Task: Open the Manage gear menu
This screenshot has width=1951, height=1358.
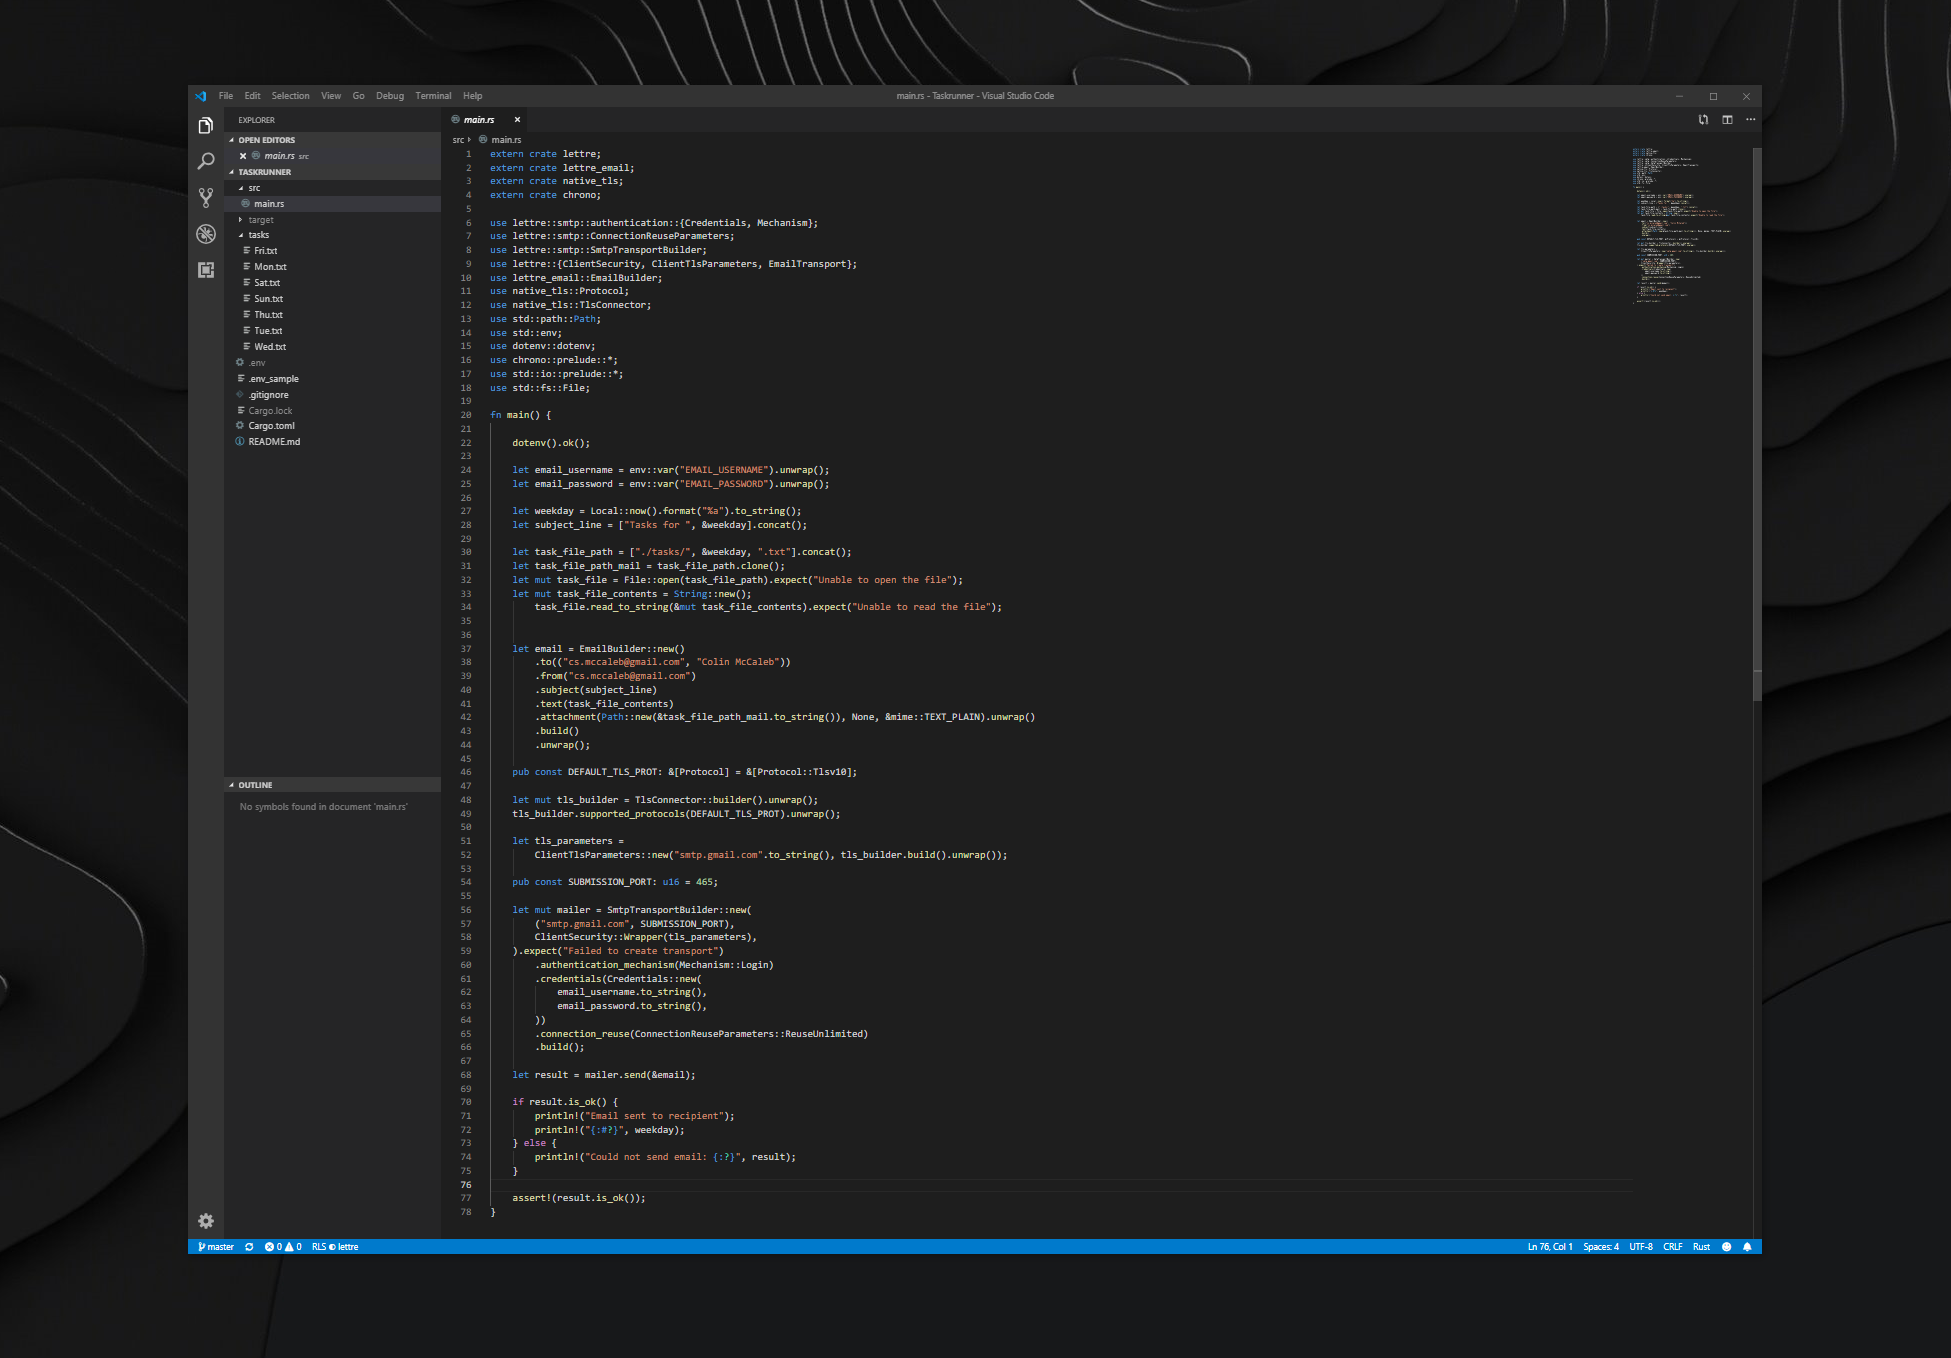Action: [x=206, y=1221]
